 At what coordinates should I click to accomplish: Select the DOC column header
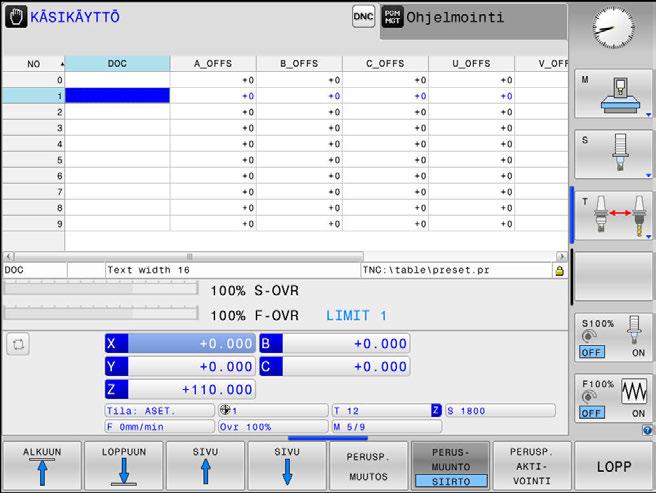[x=117, y=64]
